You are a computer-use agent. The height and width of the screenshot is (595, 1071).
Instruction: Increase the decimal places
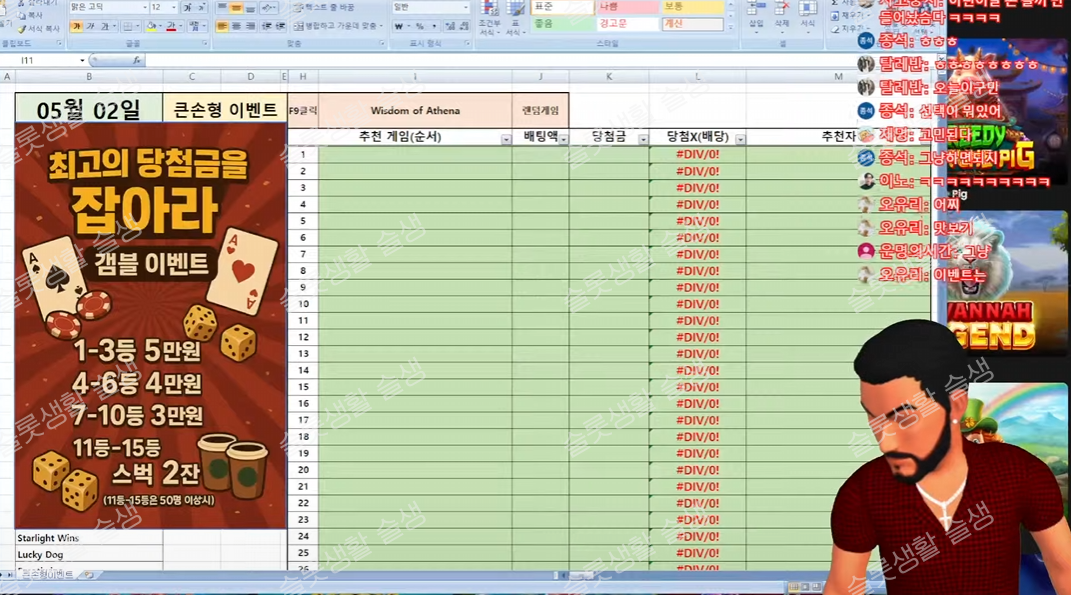click(451, 27)
